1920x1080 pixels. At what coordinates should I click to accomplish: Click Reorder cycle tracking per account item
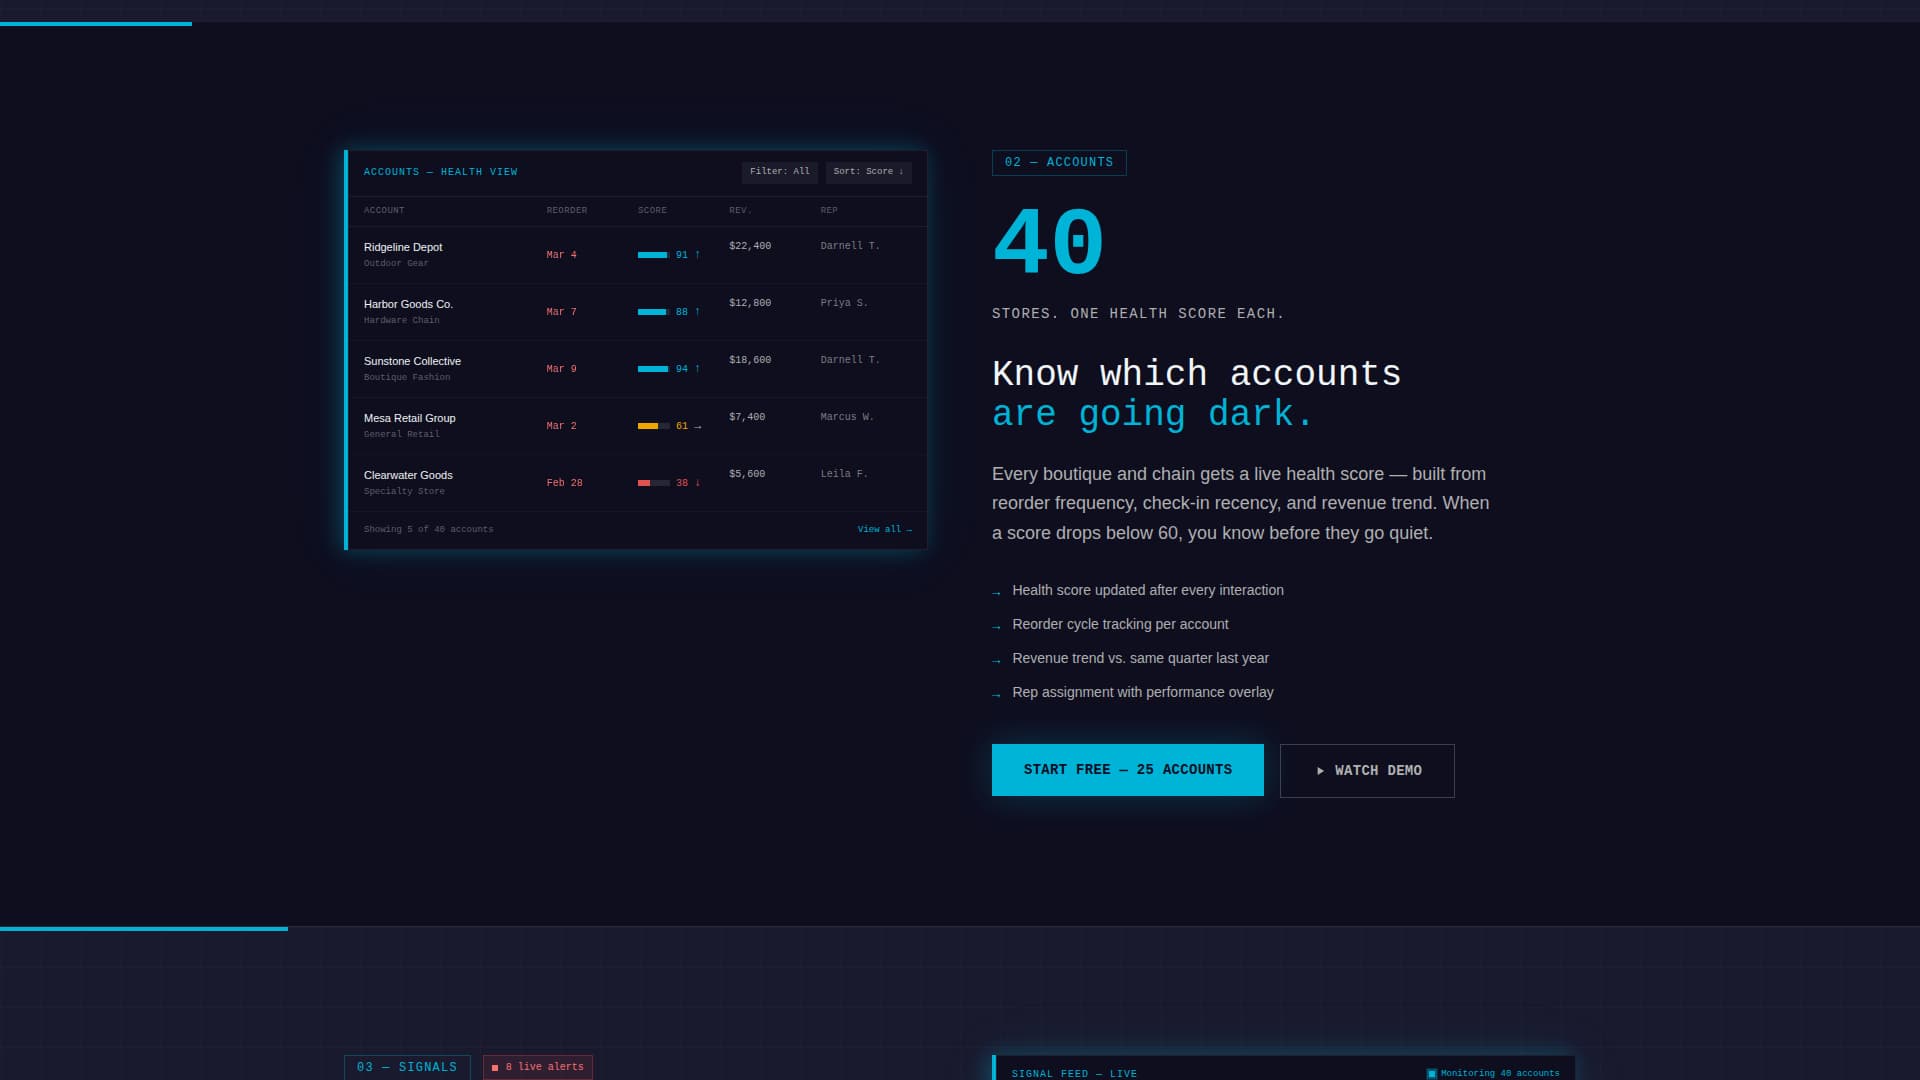pyautogui.click(x=1120, y=625)
